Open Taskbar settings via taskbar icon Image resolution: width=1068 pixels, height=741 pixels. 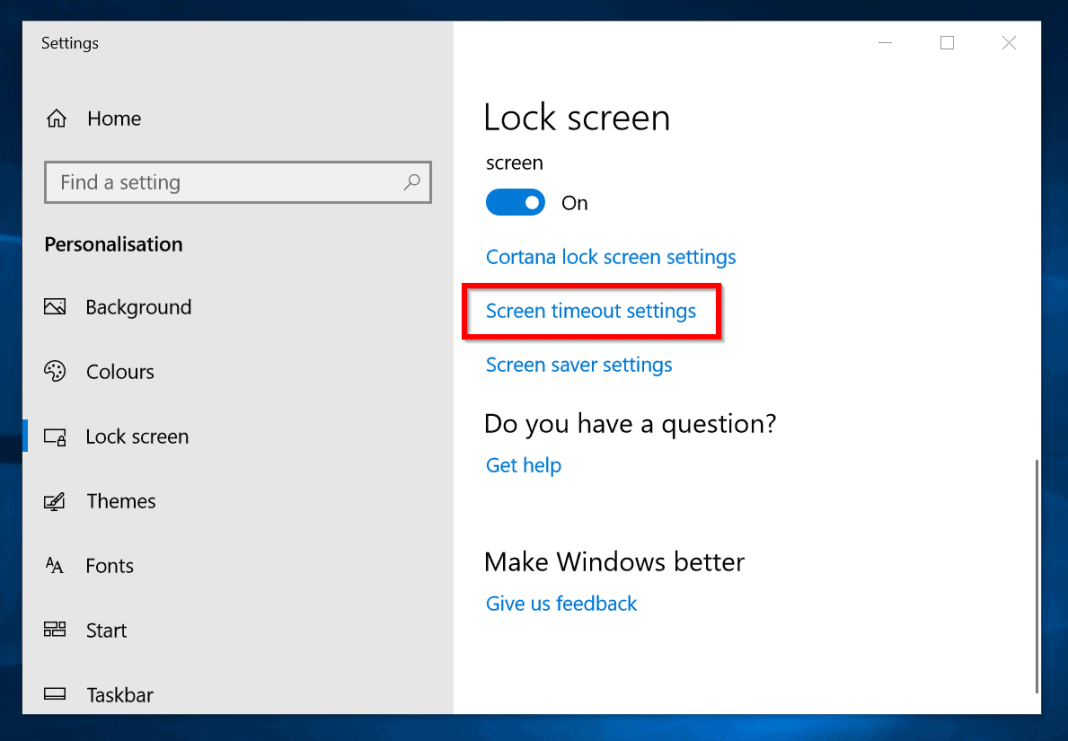(56, 694)
